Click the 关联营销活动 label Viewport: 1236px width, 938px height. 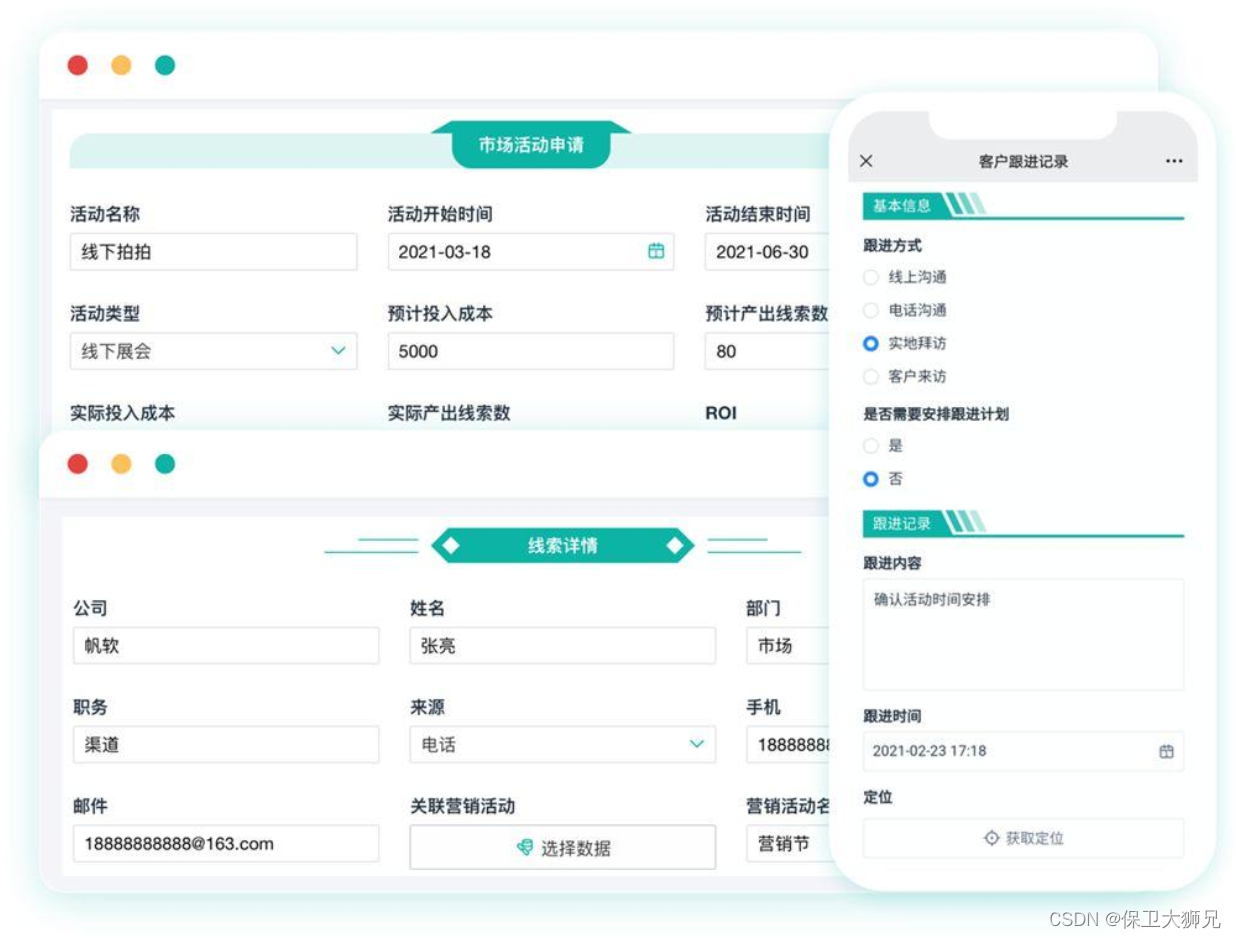463,806
